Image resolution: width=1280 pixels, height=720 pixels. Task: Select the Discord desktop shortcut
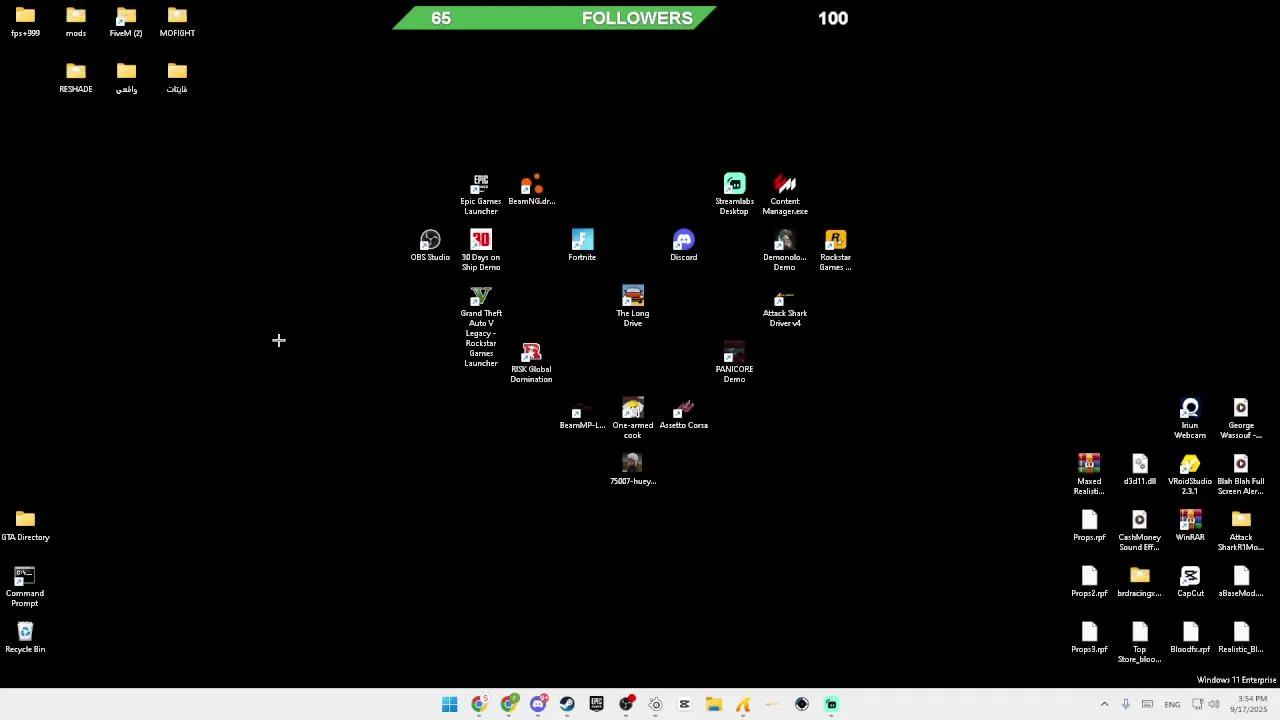click(684, 246)
